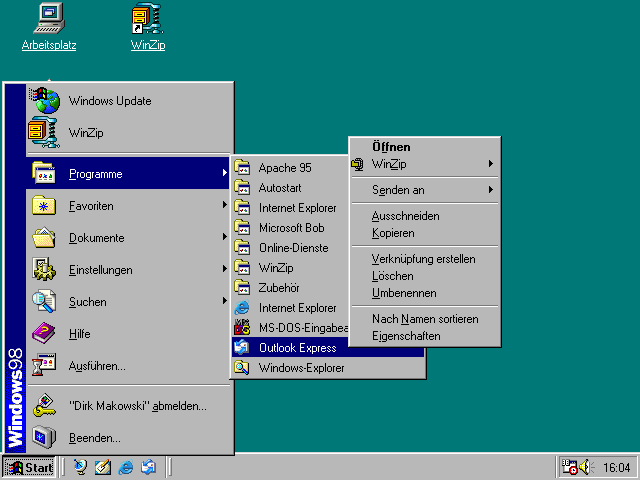Click the Ausführen... text label
The width and height of the screenshot is (640, 480).
[97, 366]
